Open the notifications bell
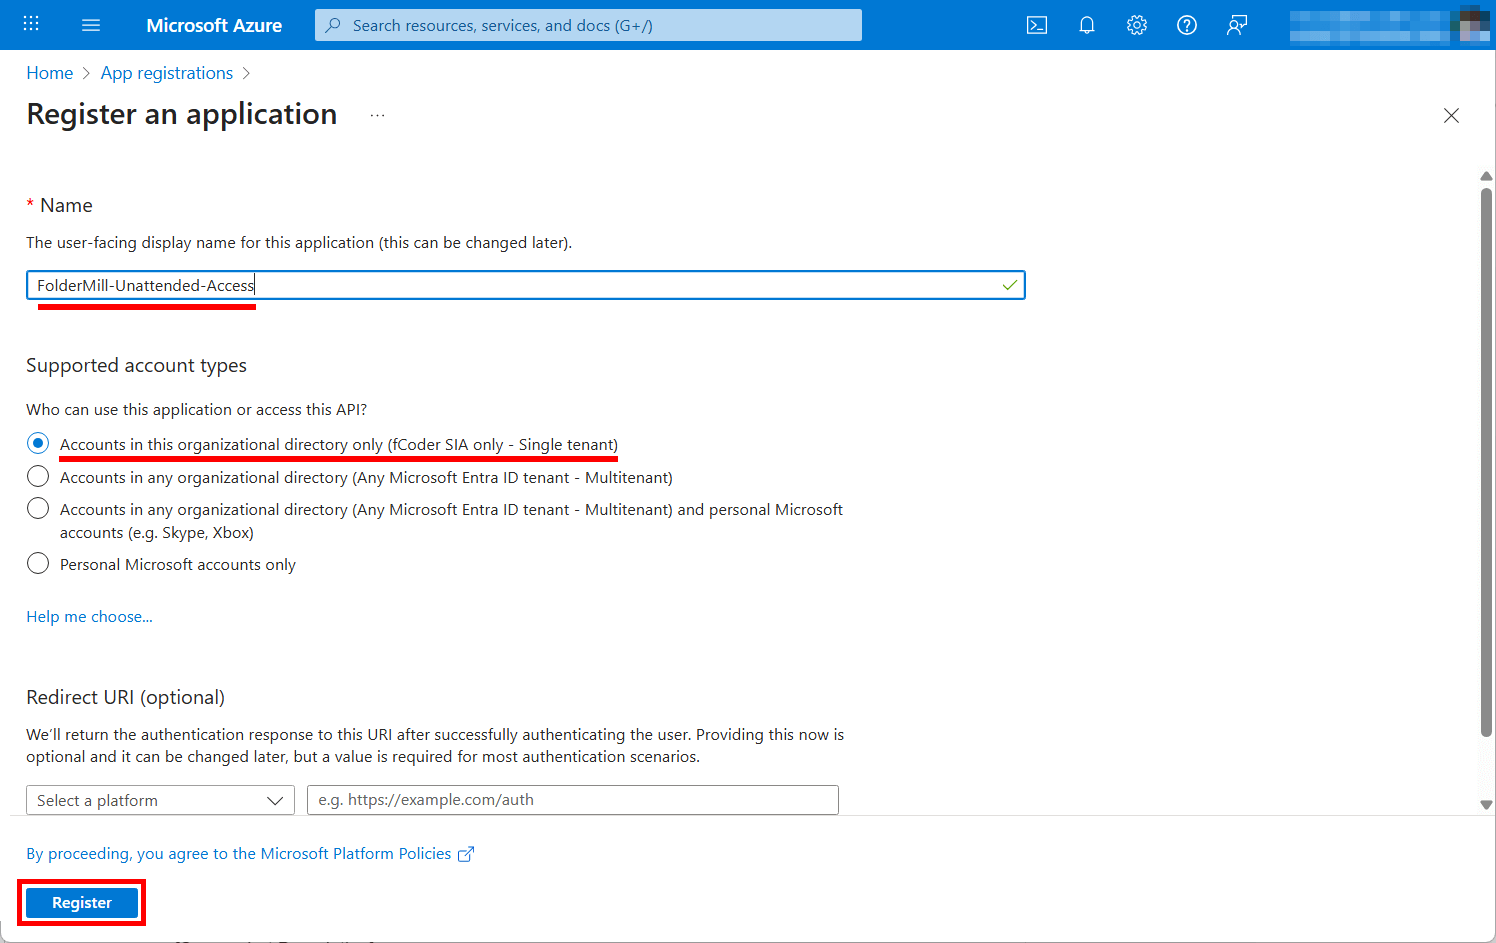The width and height of the screenshot is (1496, 943). click(1087, 25)
